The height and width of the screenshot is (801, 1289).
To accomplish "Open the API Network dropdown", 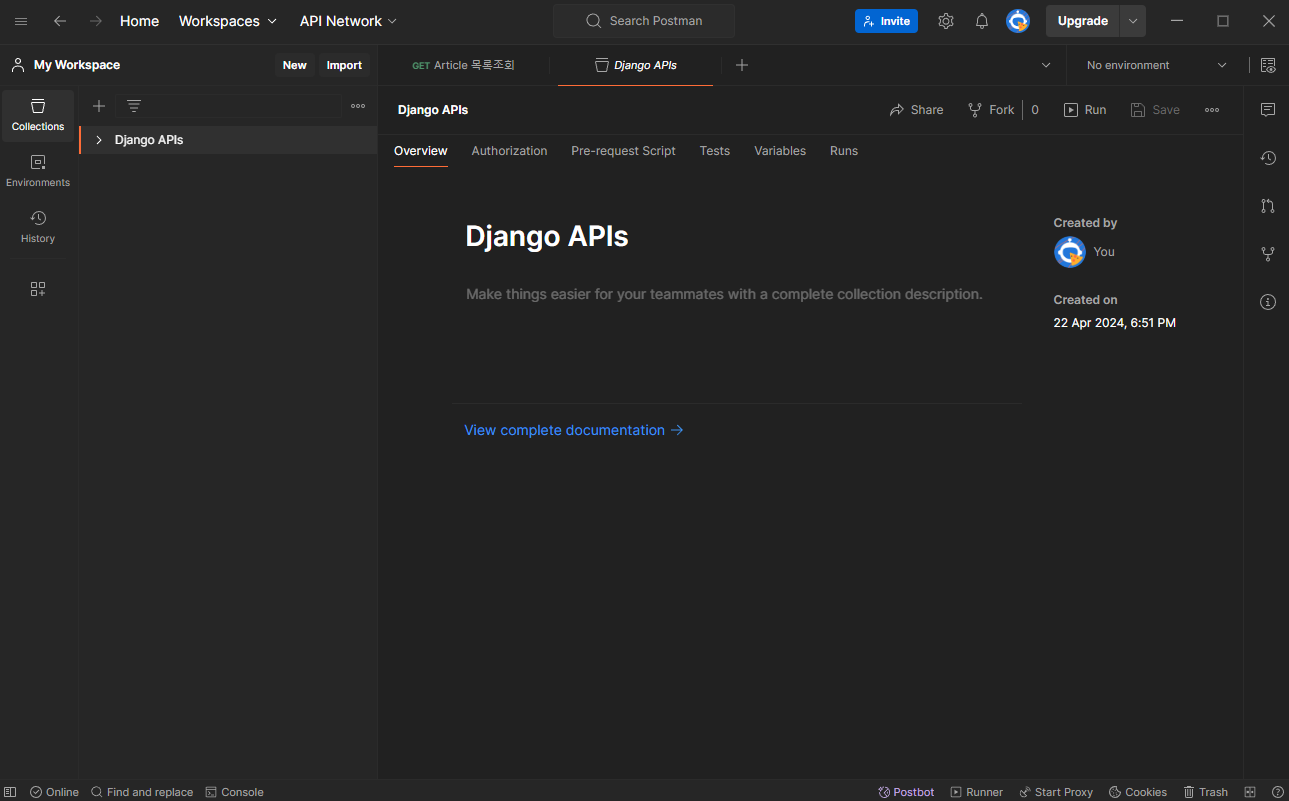I will [x=348, y=21].
